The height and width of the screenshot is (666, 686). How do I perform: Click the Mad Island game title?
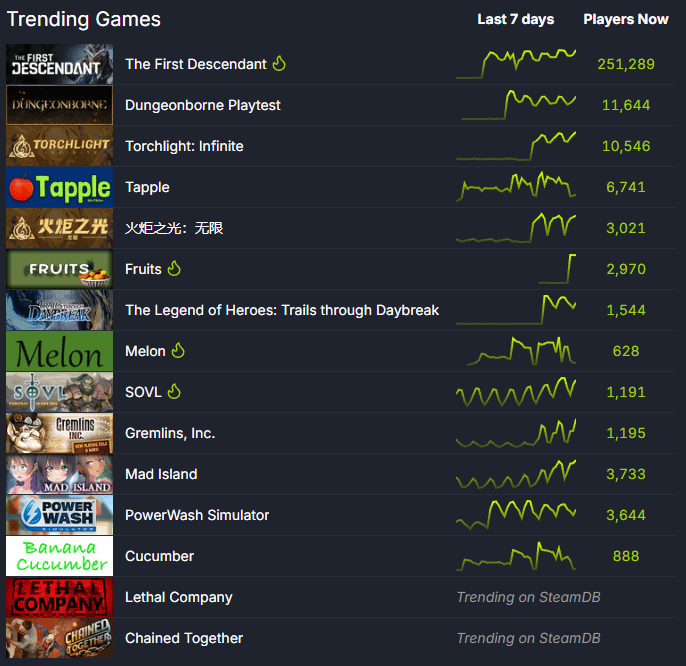pos(161,474)
